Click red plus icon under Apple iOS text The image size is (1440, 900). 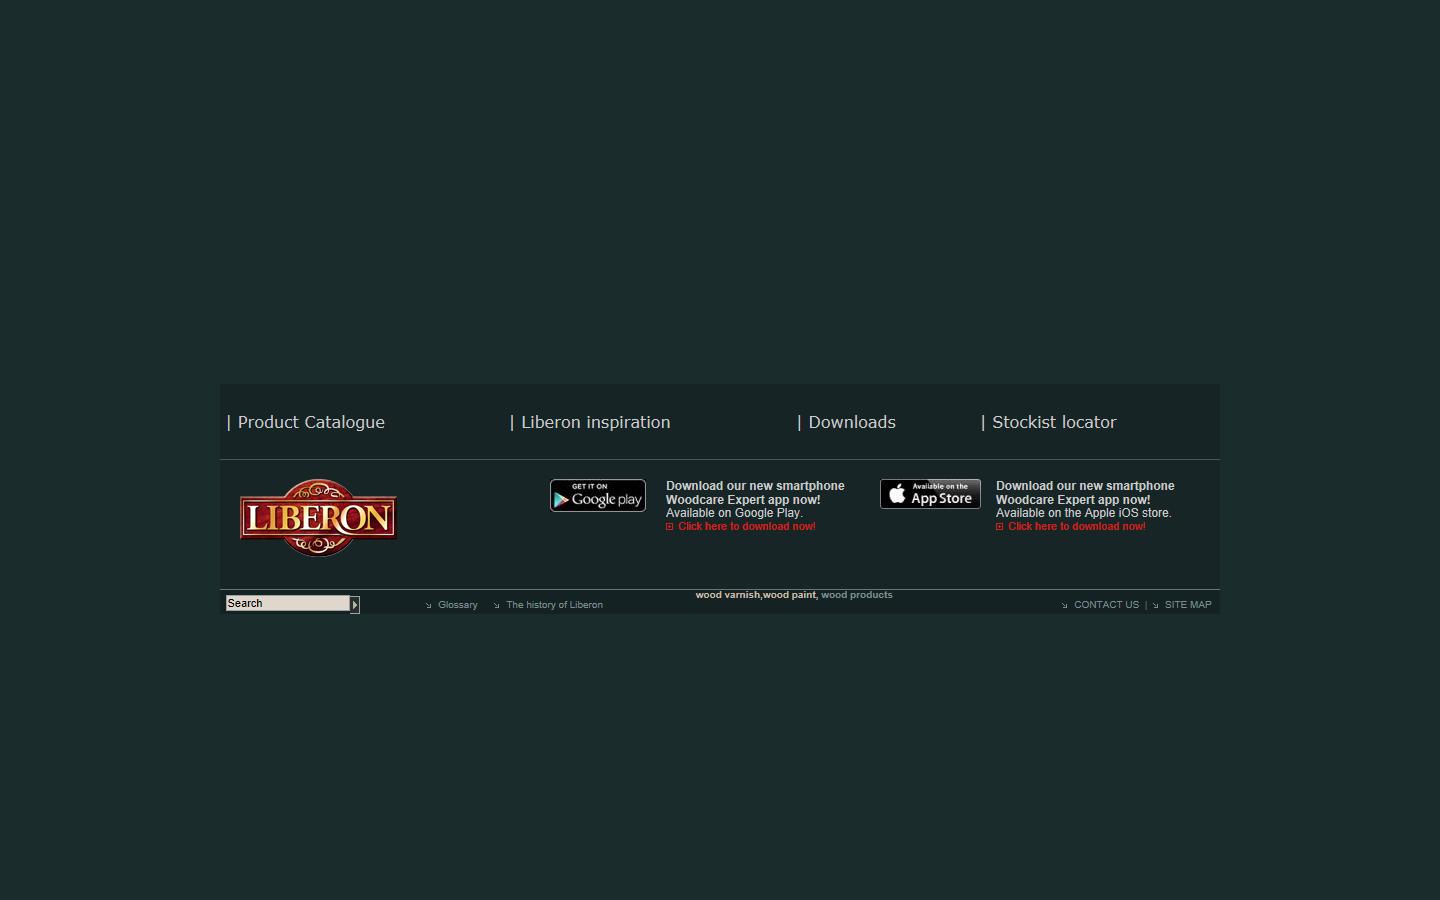[x=999, y=527]
